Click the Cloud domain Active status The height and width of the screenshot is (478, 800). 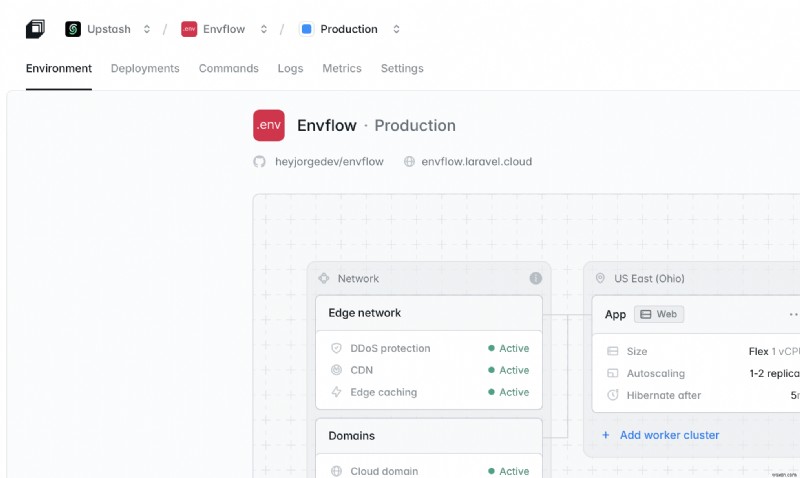[509, 471]
